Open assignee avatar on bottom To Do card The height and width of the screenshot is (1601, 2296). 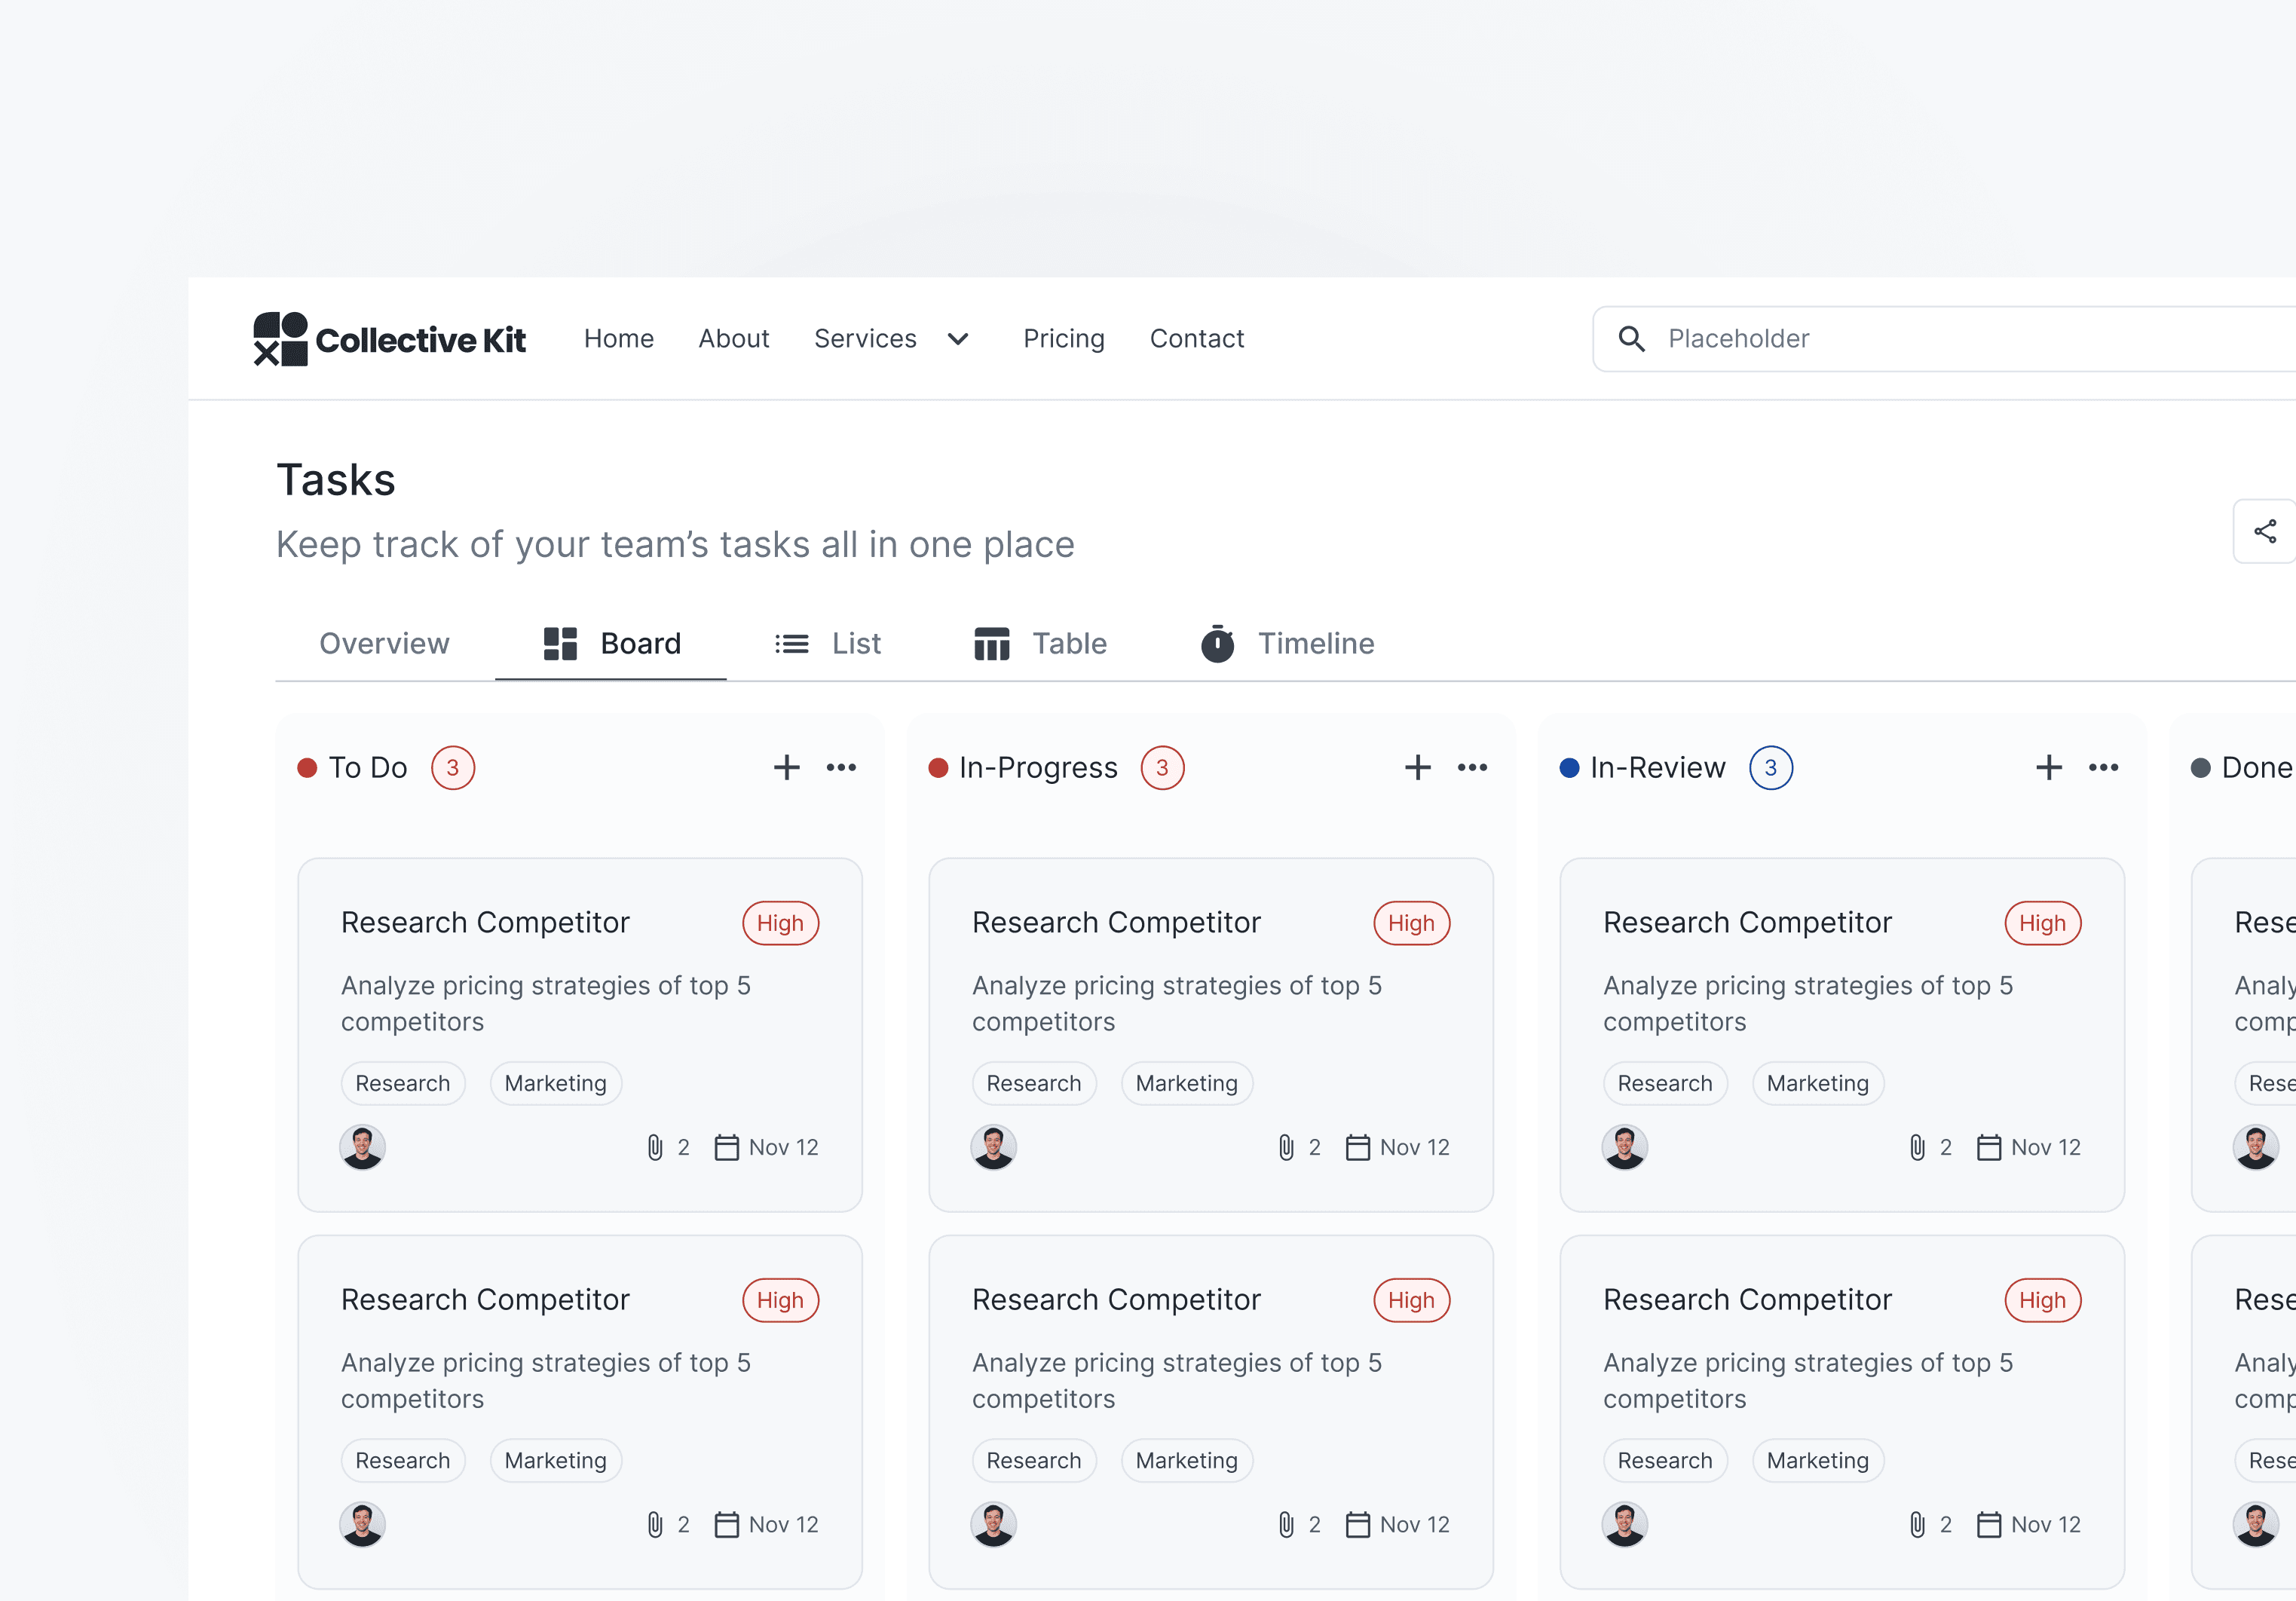click(363, 1525)
